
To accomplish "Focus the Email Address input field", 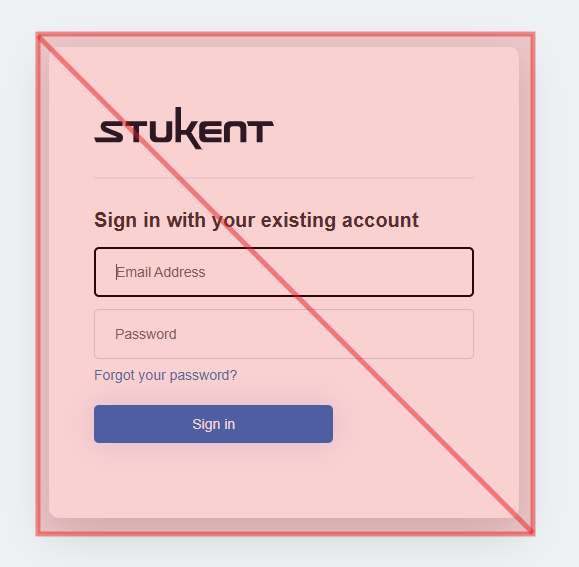I will (x=284, y=272).
